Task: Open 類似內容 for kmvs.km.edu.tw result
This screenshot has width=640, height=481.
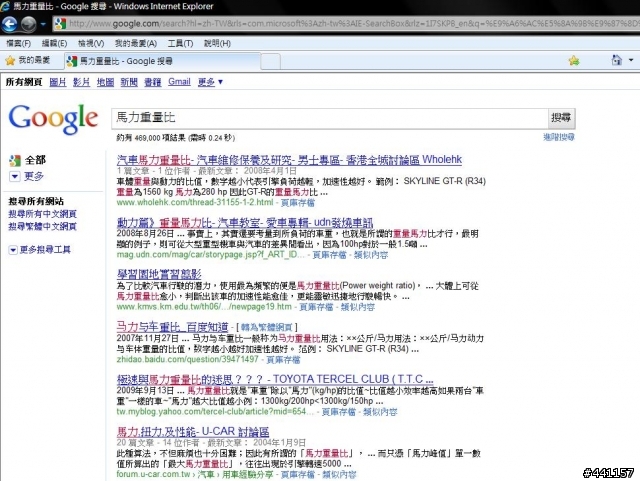Action: (x=358, y=307)
